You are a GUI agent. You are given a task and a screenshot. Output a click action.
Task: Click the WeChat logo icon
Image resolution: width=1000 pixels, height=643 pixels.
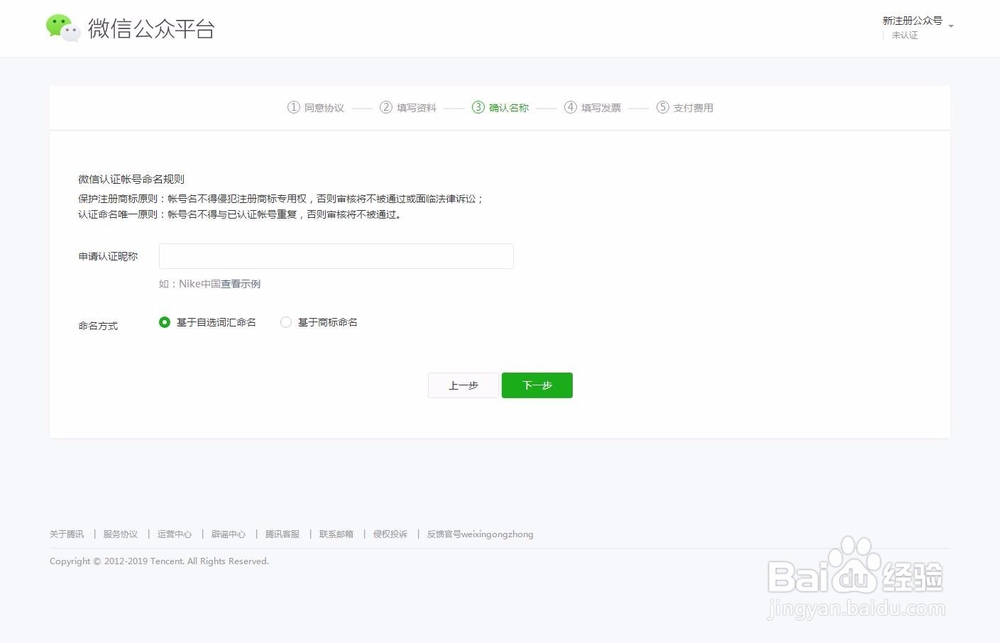[63, 28]
